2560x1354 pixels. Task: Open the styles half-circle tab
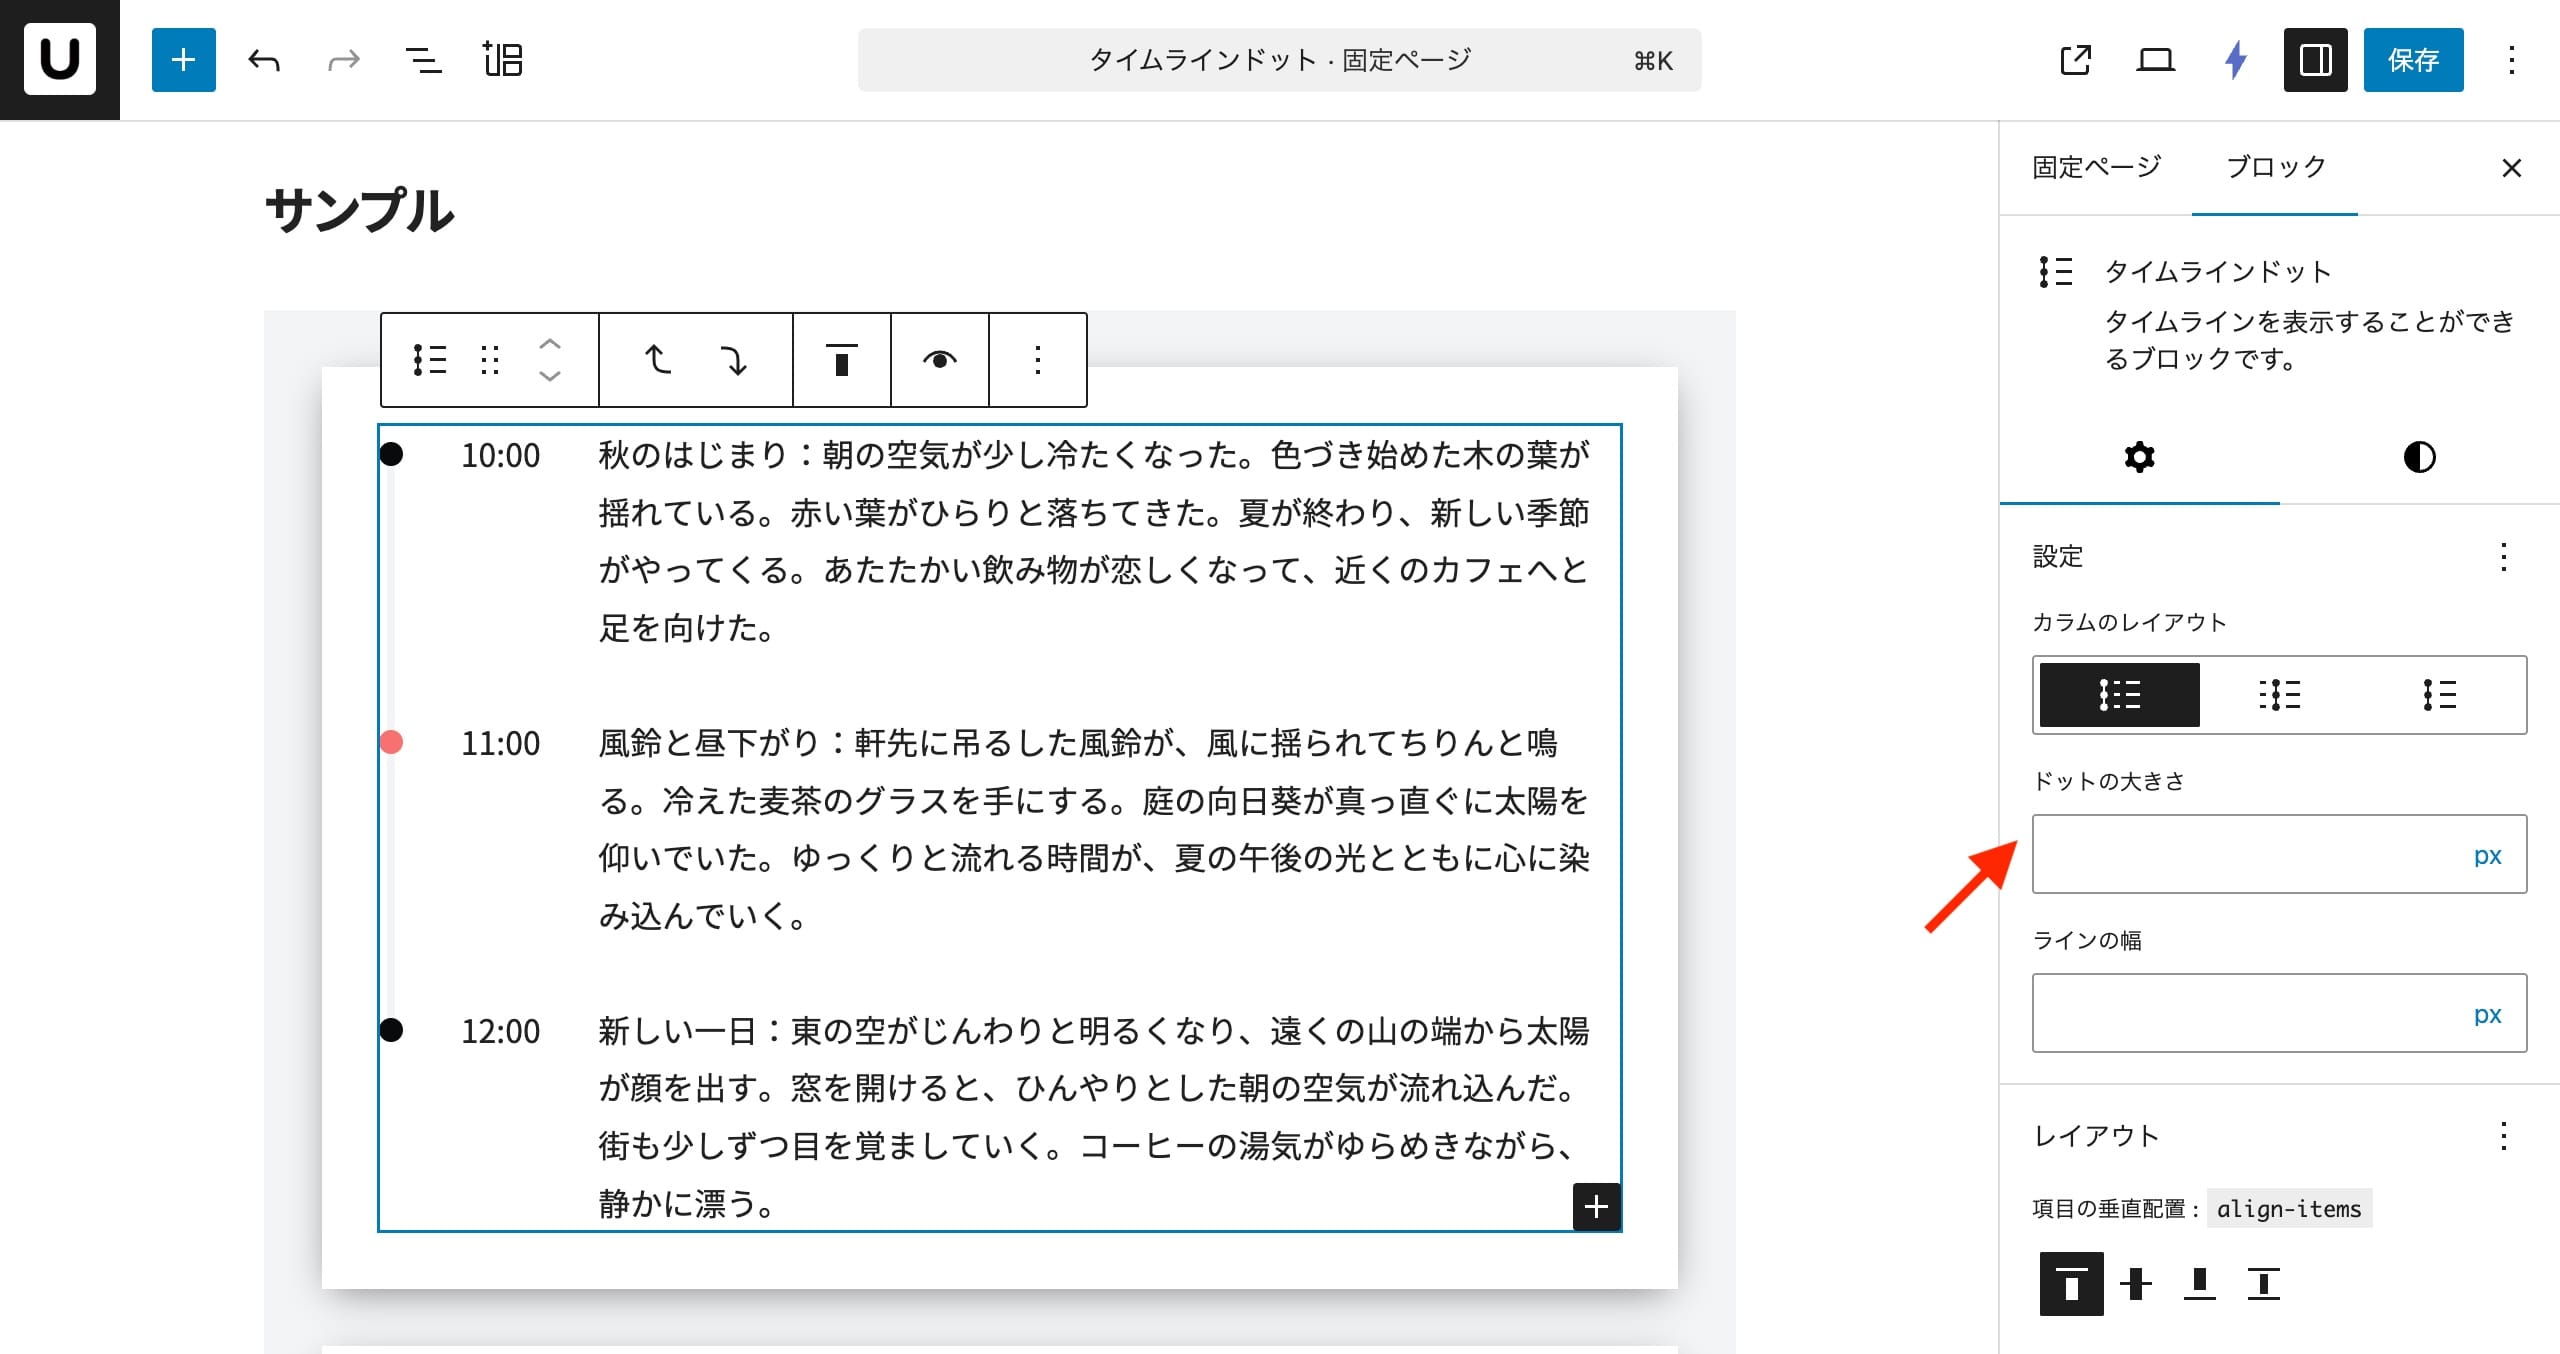click(2419, 457)
